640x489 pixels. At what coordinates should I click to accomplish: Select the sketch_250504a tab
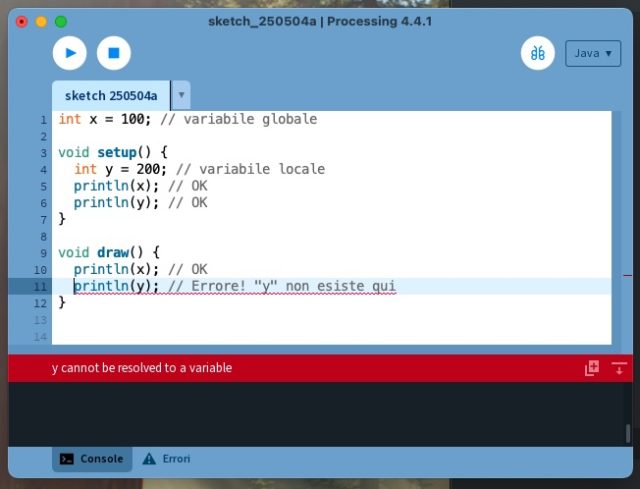click(111, 96)
